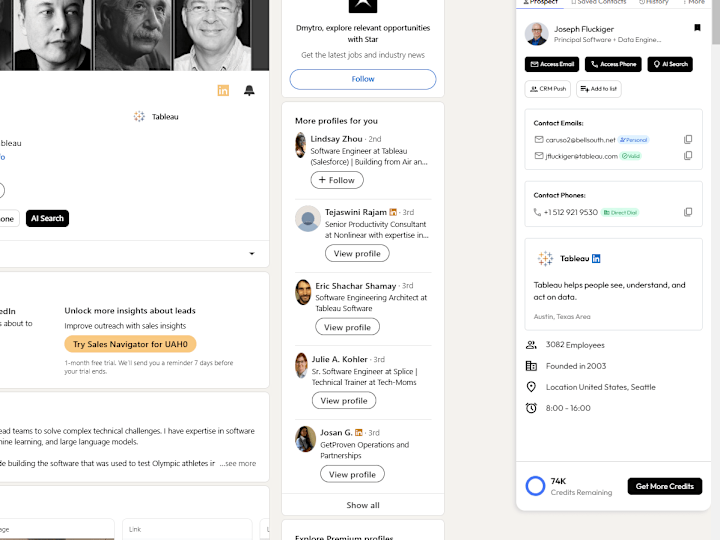Screen dimensions: 720x540
Task: Expand the about text with see more
Action: (x=238, y=464)
